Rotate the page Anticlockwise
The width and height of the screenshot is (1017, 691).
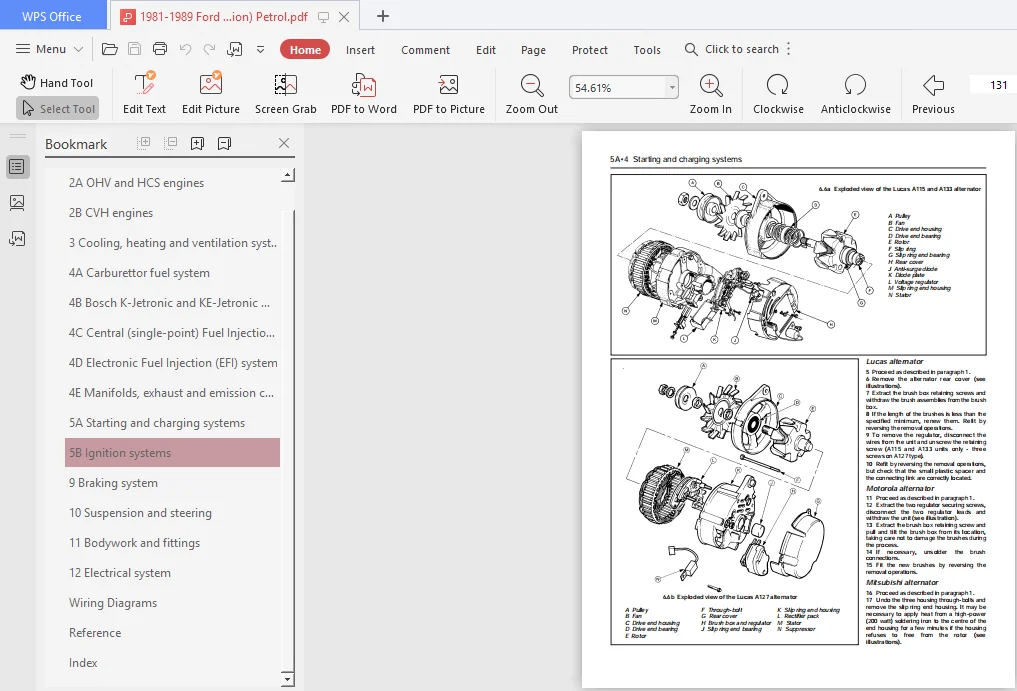click(x=855, y=93)
